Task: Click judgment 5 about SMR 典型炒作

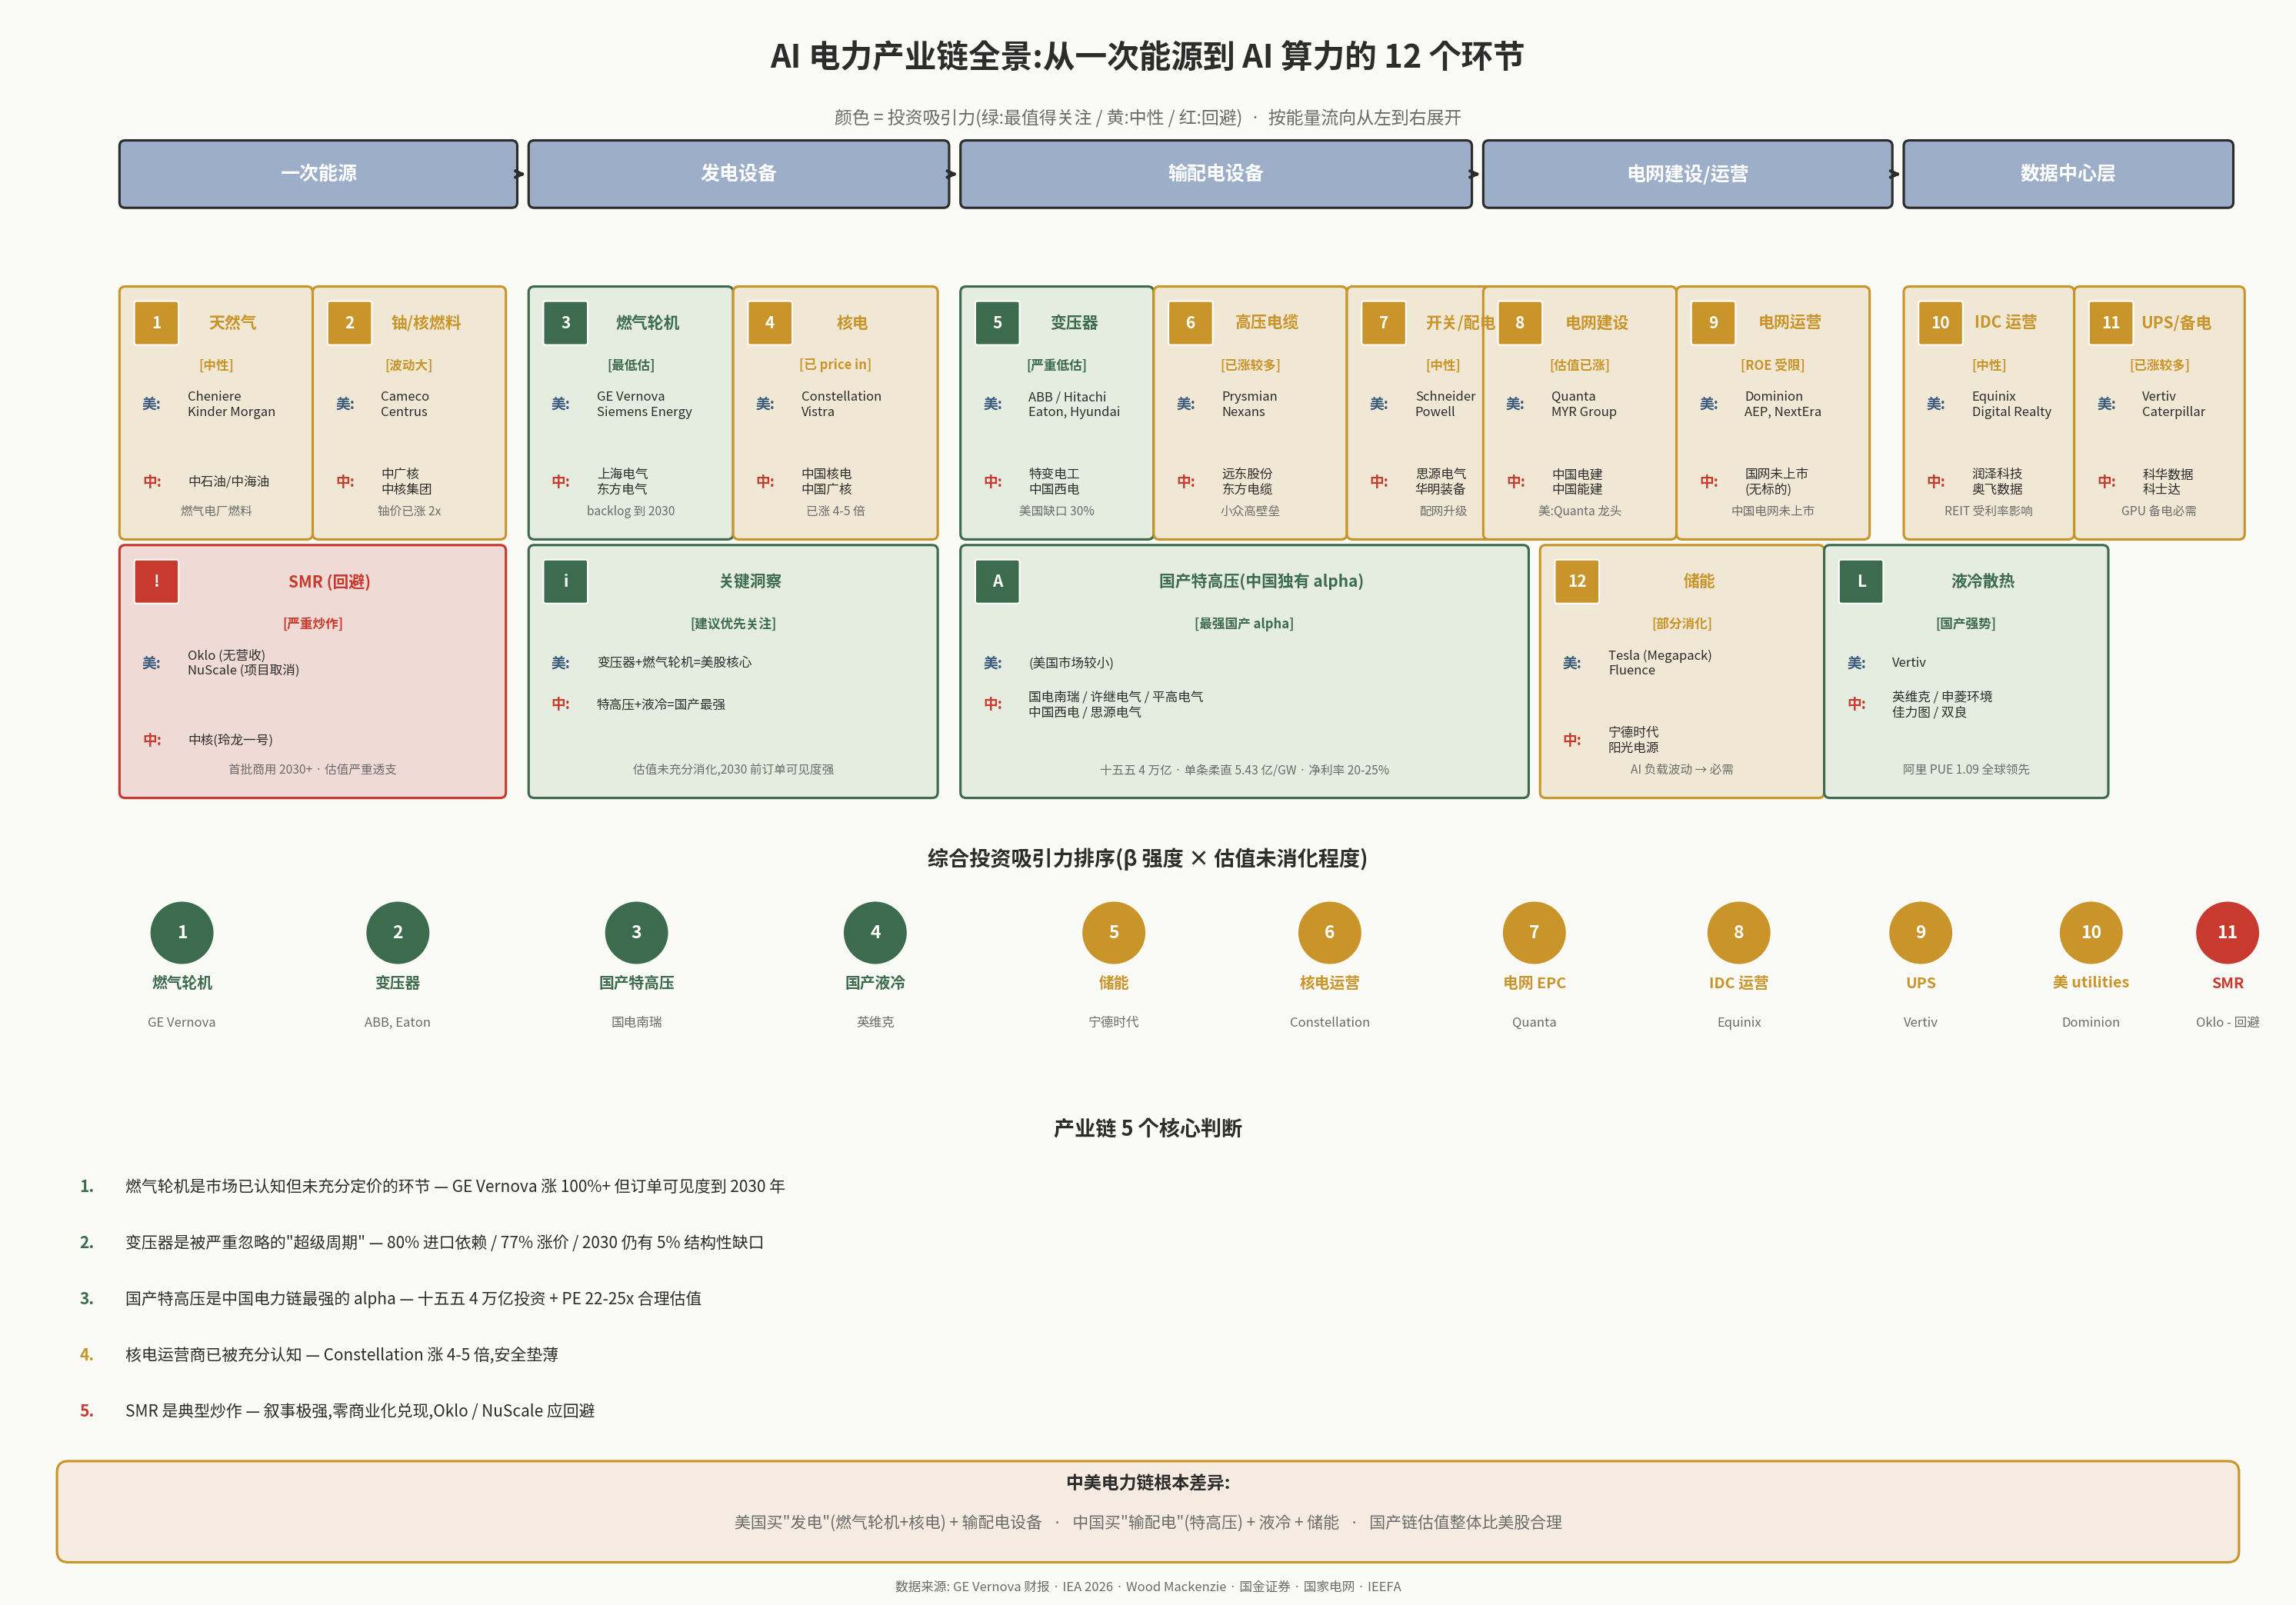Action: pos(359,1410)
